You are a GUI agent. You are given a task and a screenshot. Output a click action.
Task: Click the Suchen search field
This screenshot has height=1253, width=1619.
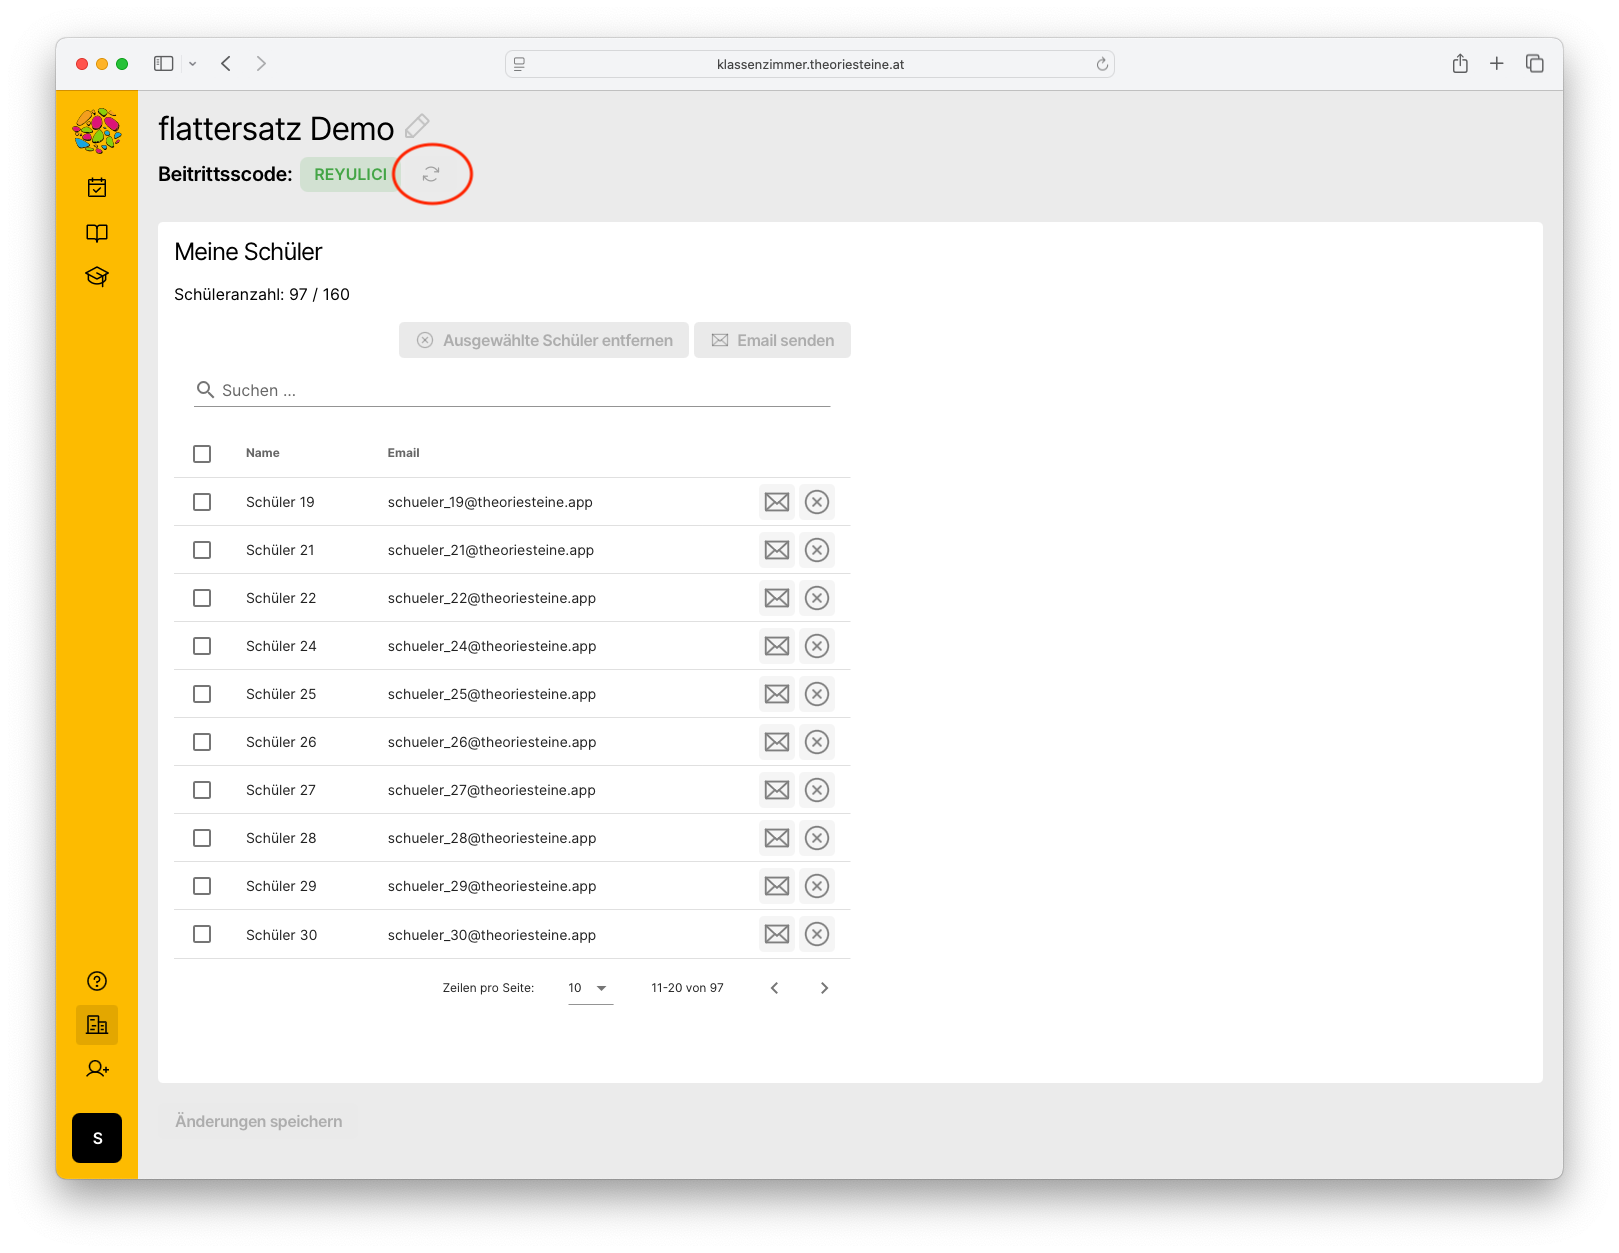coord(520,390)
